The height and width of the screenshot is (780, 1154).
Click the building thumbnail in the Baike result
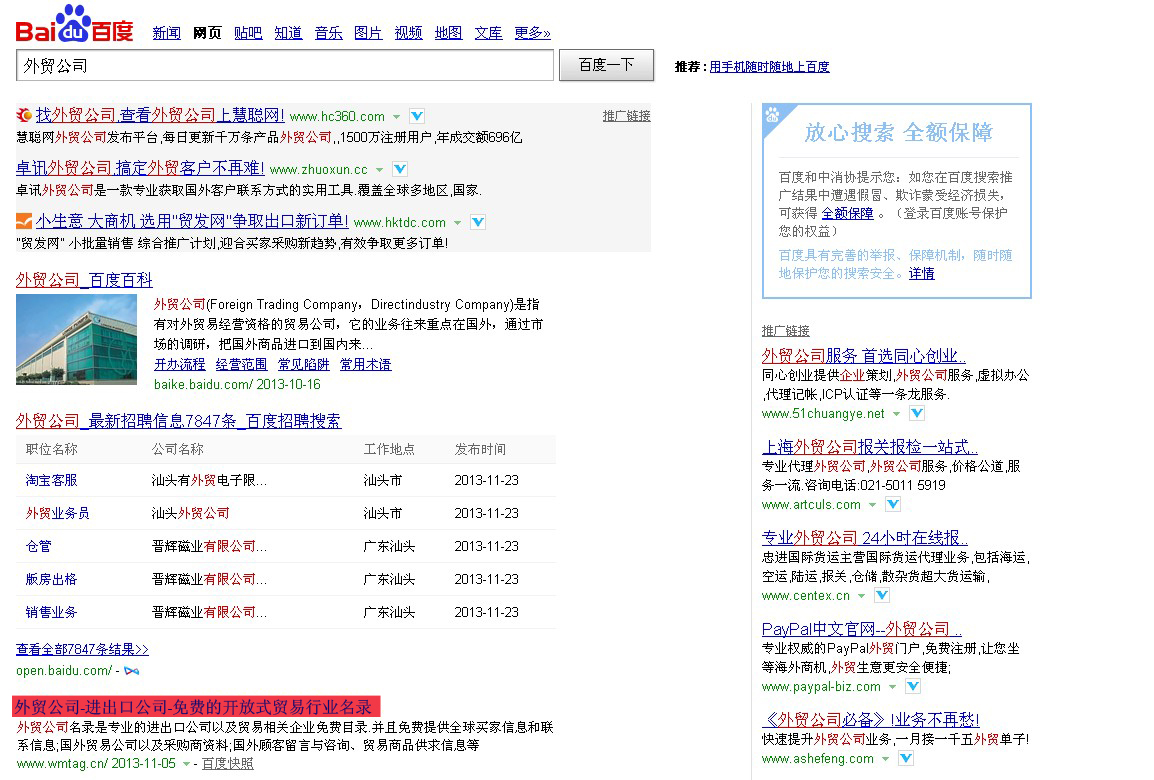[x=76, y=339]
